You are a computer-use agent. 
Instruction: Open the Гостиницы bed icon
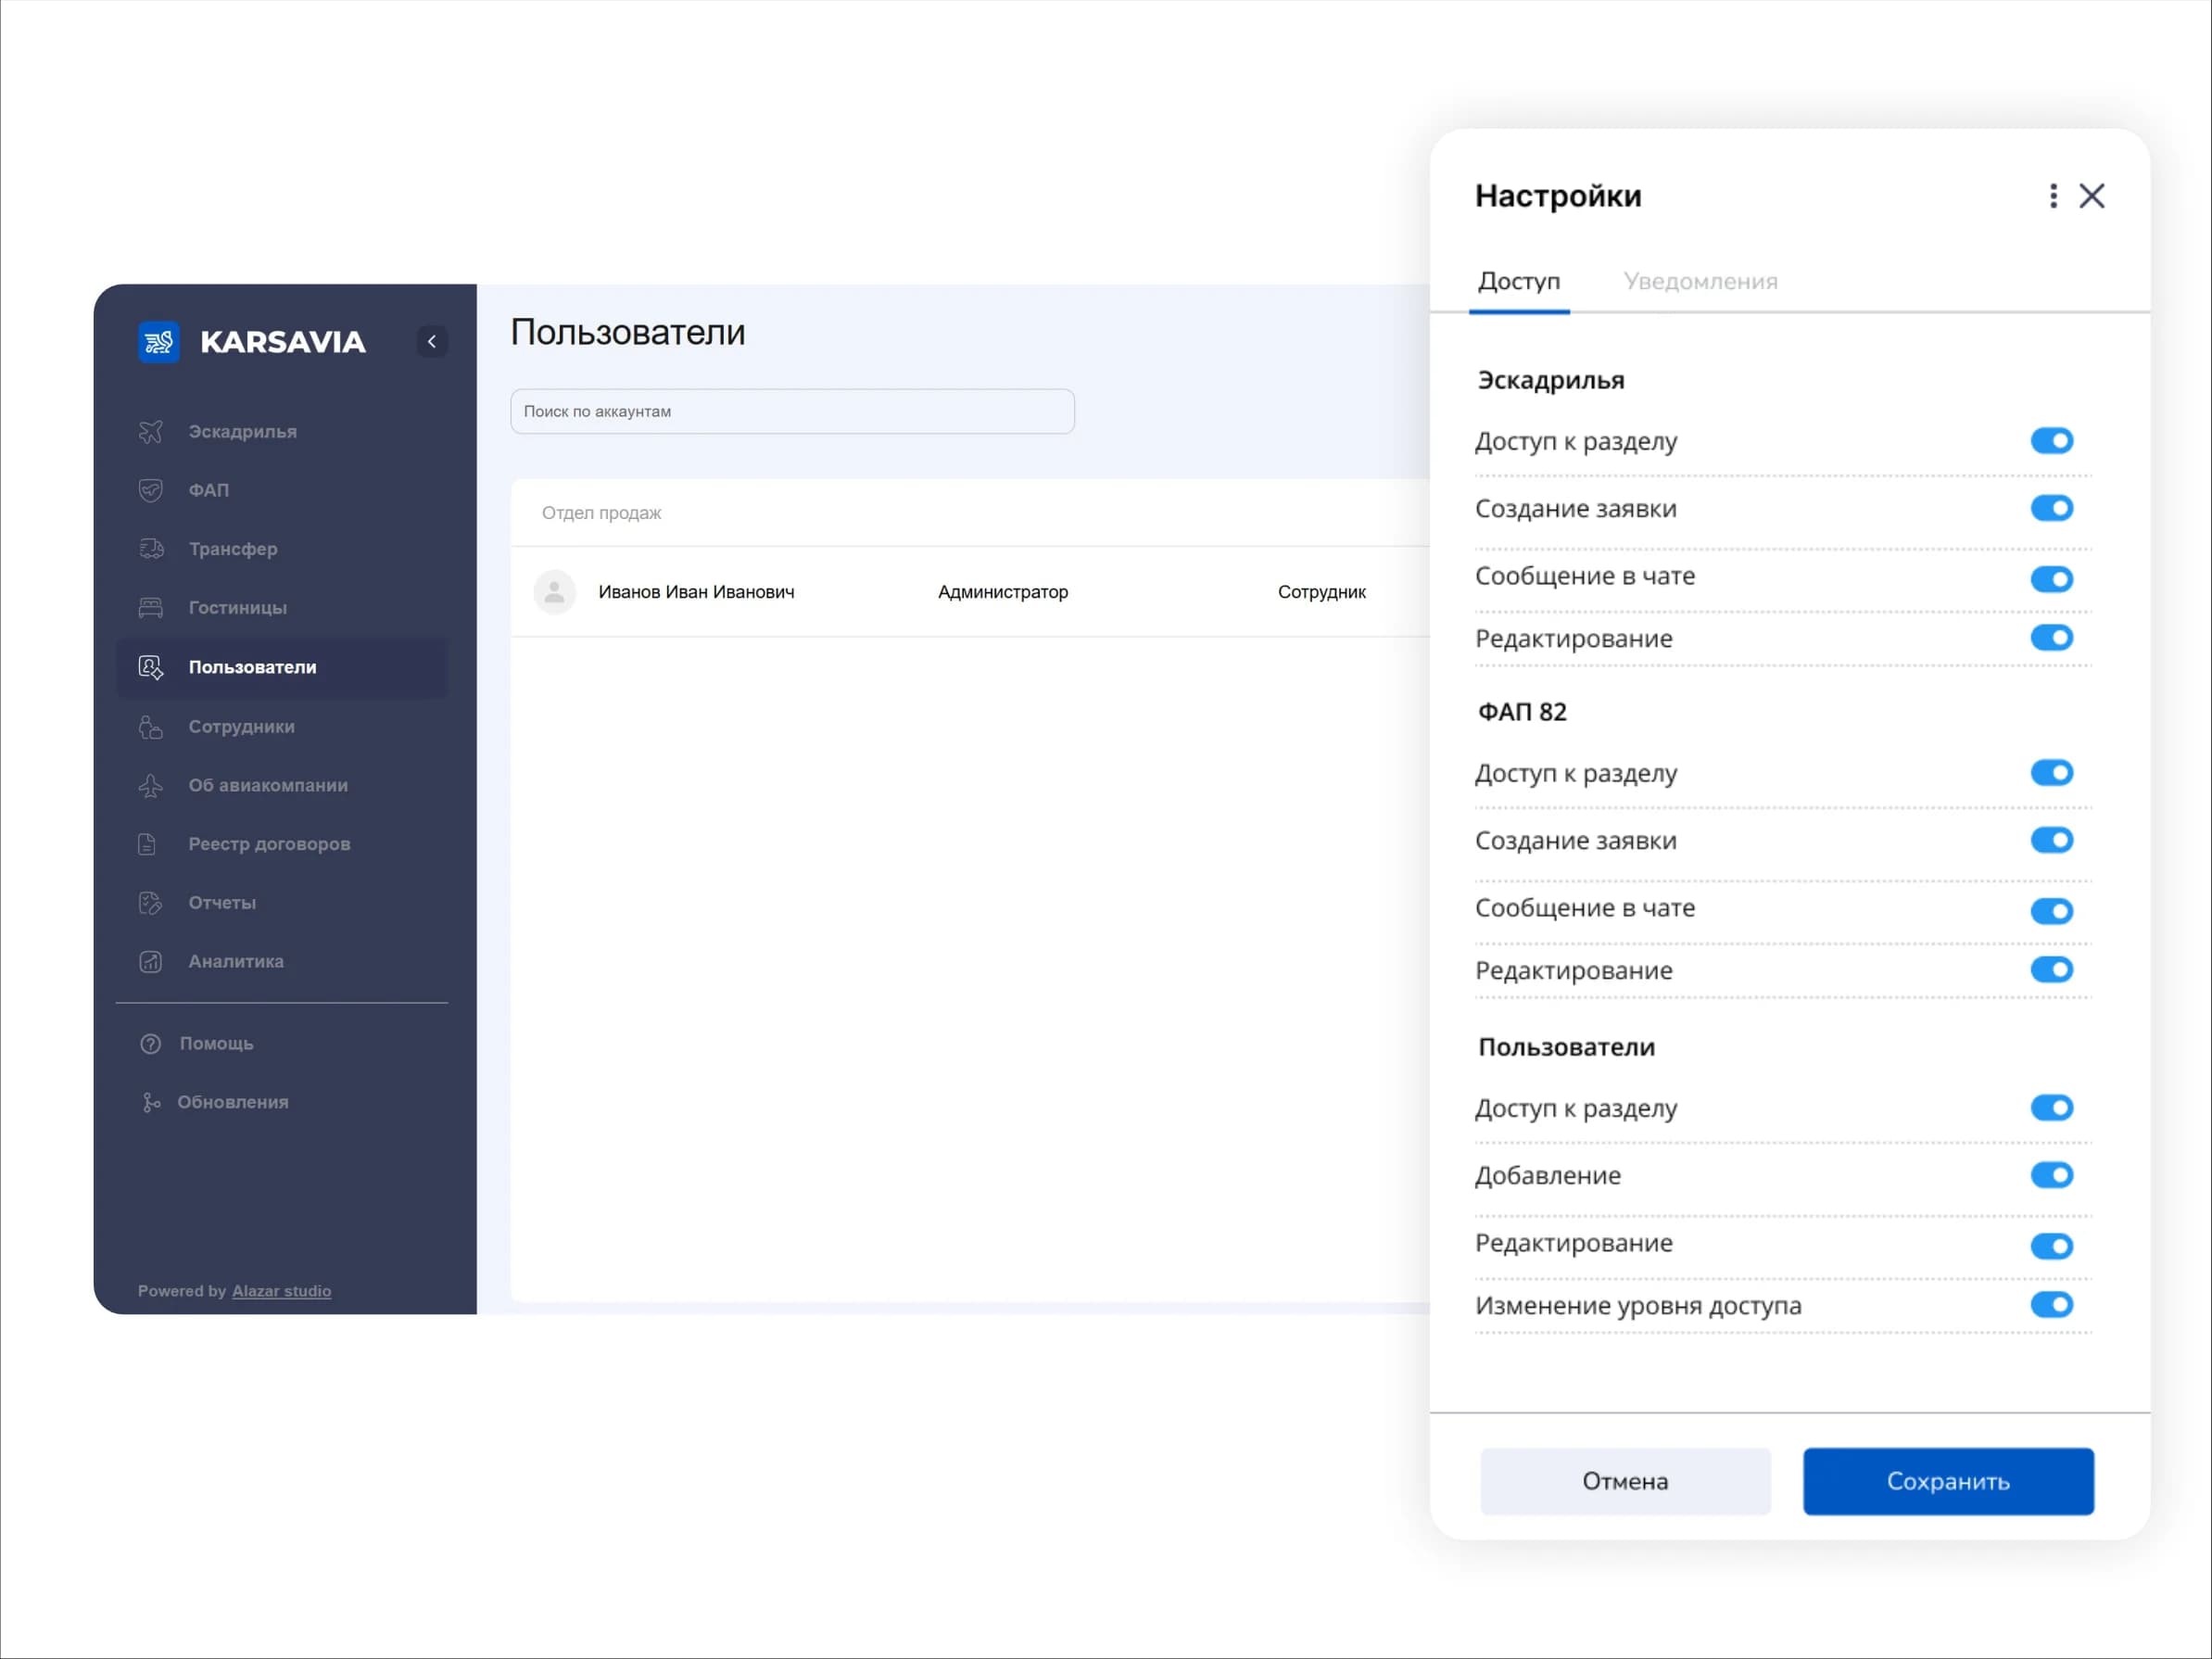coord(150,607)
